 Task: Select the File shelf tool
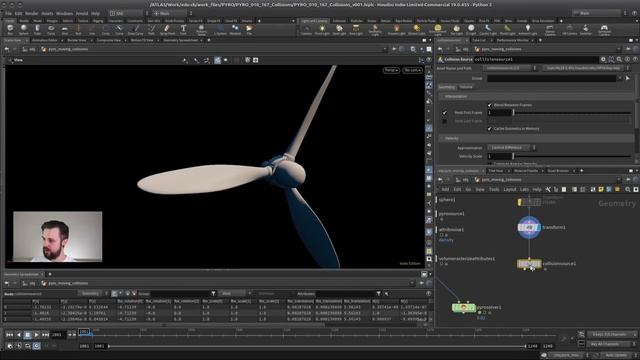point(249,29)
